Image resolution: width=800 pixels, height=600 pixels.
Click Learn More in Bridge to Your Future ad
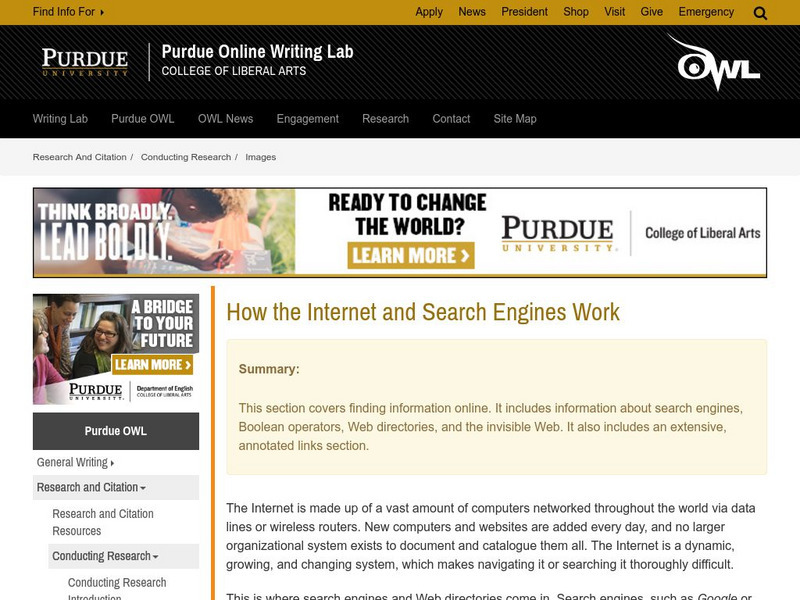coord(153,365)
